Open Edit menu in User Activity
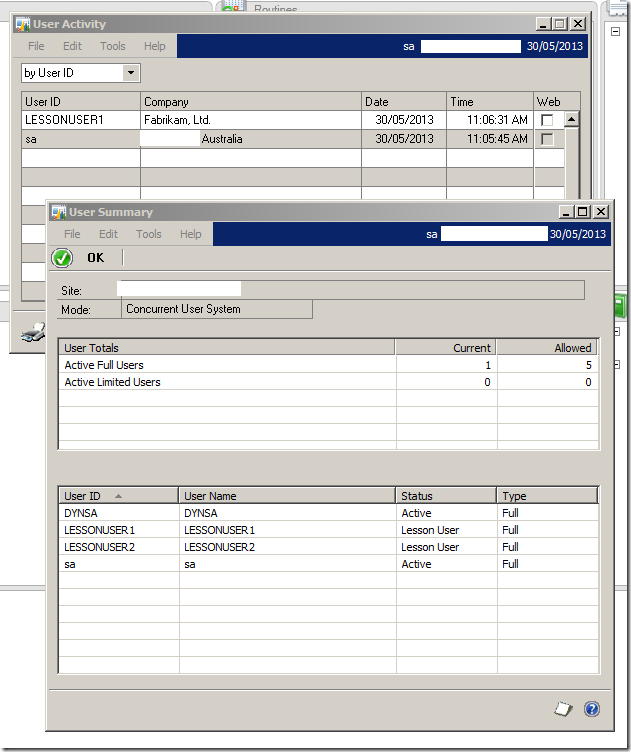This screenshot has height=752, width=631. [x=72, y=46]
